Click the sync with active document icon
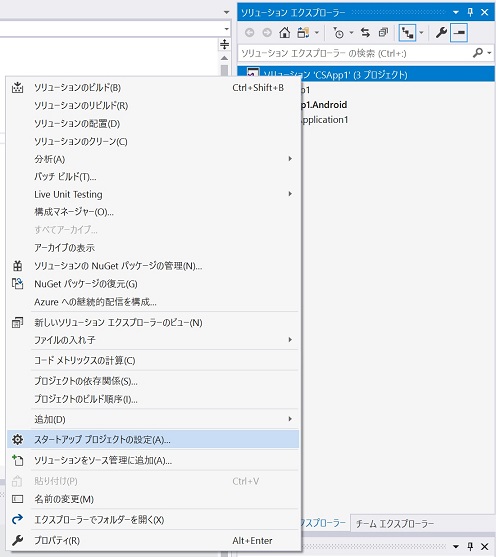Screen dimensions: 496x557 coord(365,33)
